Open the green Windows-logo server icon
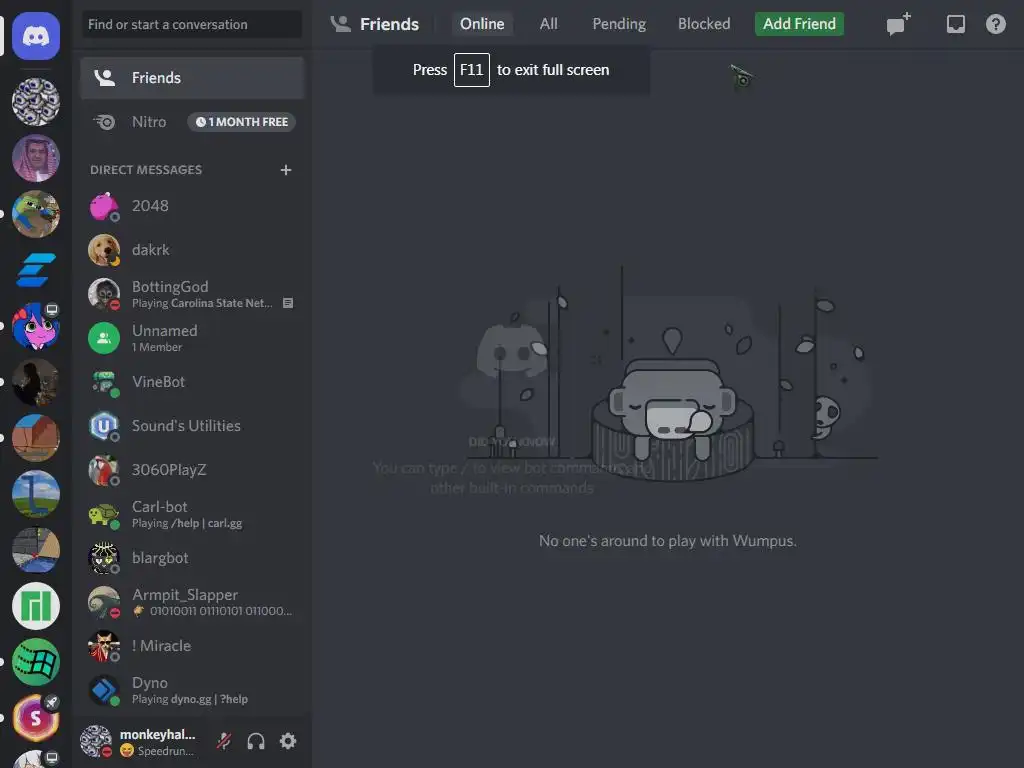This screenshot has width=1024, height=768. (x=36, y=662)
